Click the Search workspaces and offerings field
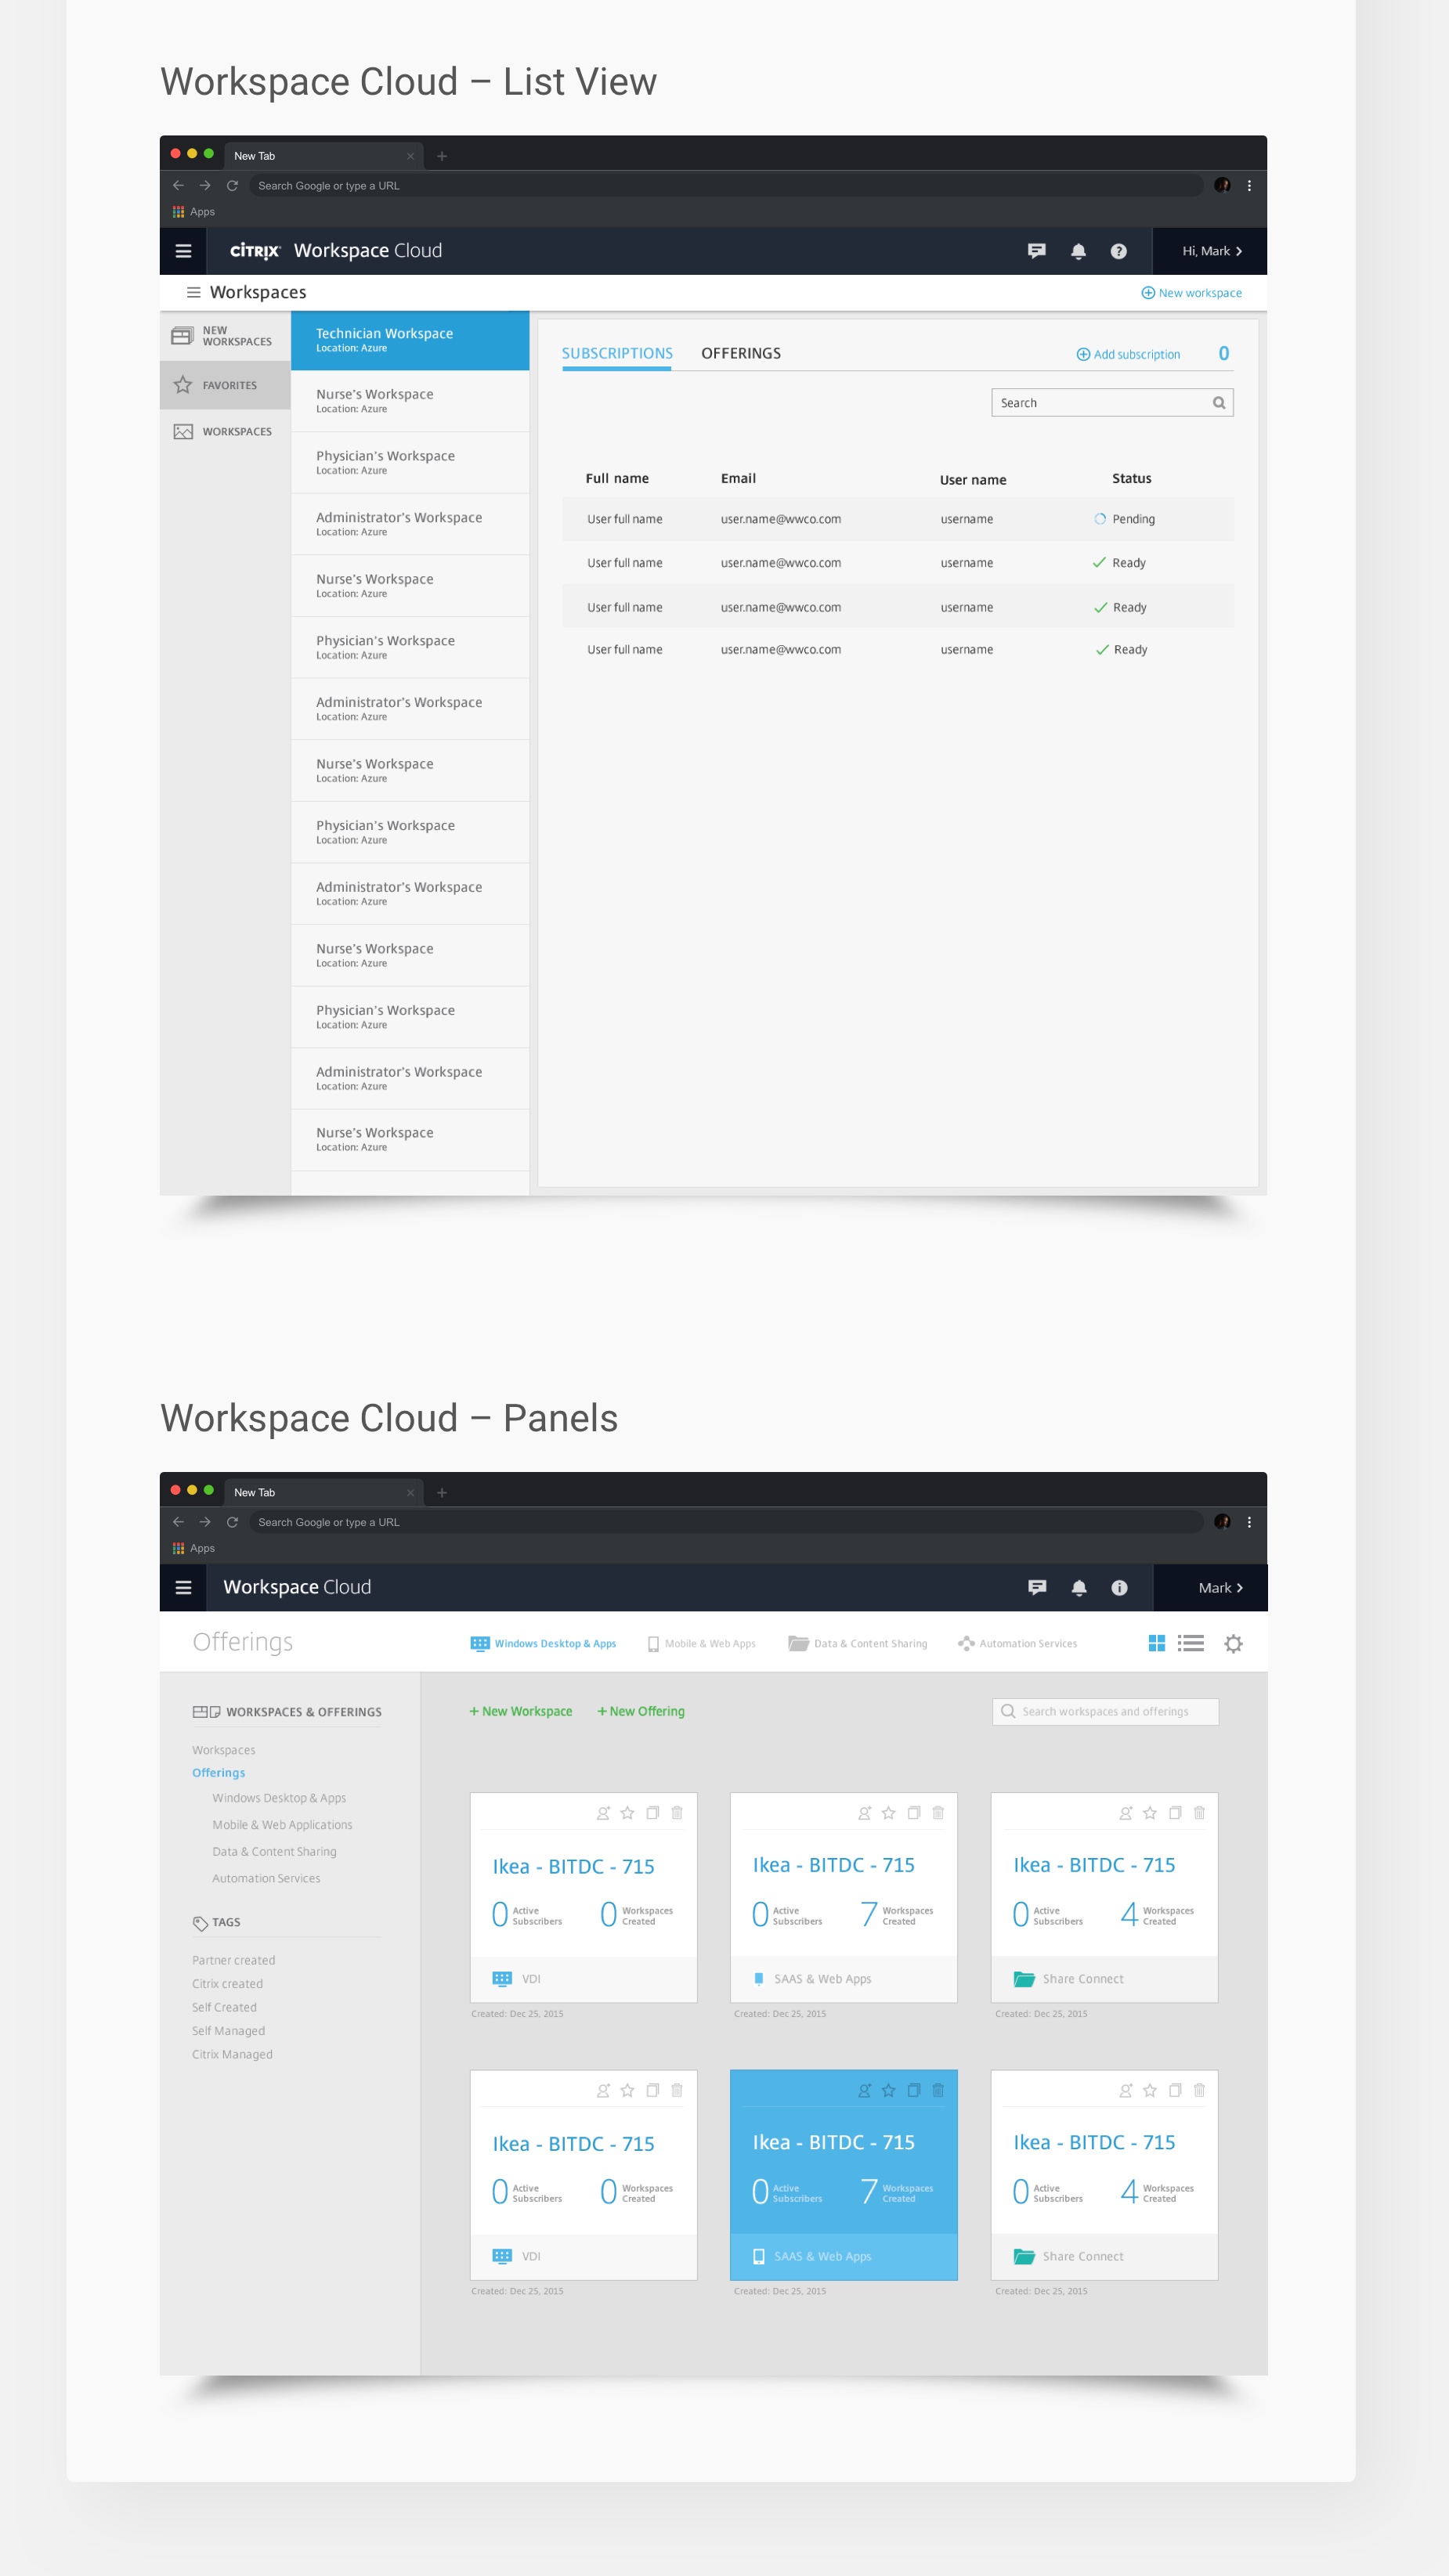This screenshot has width=1449, height=2576. point(1105,1711)
